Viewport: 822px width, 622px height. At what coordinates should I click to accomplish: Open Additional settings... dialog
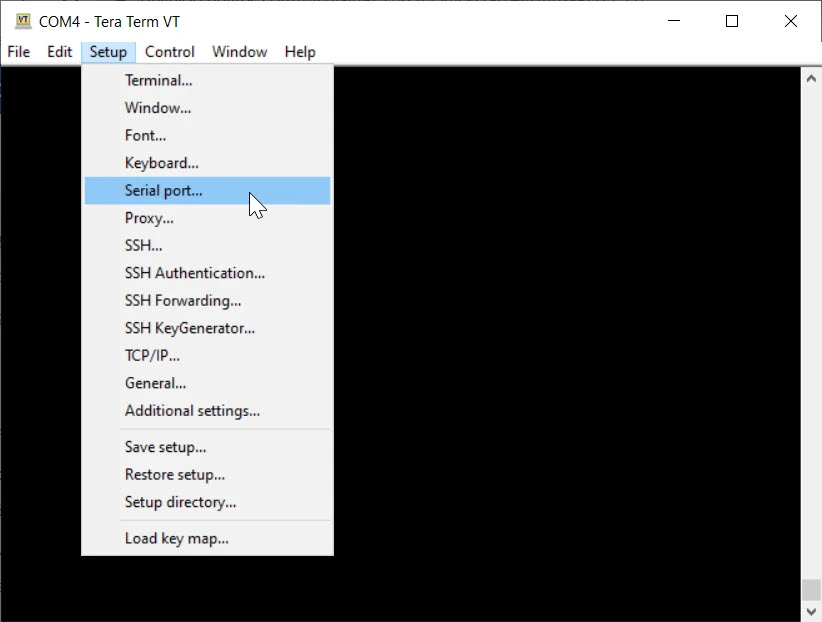tap(192, 410)
